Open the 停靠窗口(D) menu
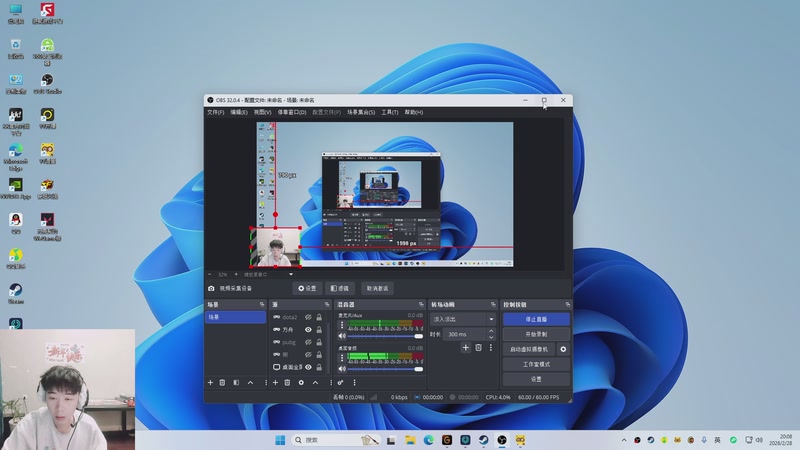Screen dimensions: 800x450 coord(292,112)
